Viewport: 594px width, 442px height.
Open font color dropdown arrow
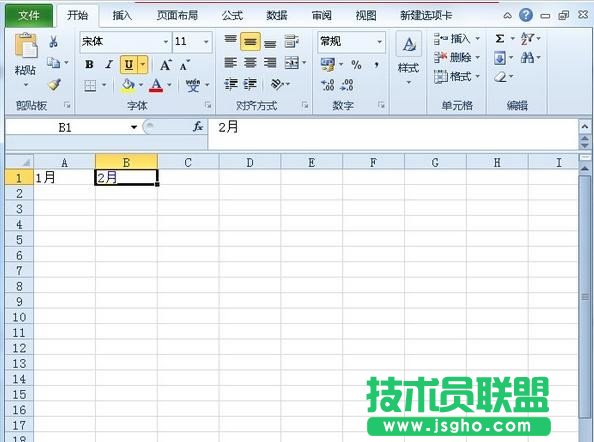(x=169, y=85)
